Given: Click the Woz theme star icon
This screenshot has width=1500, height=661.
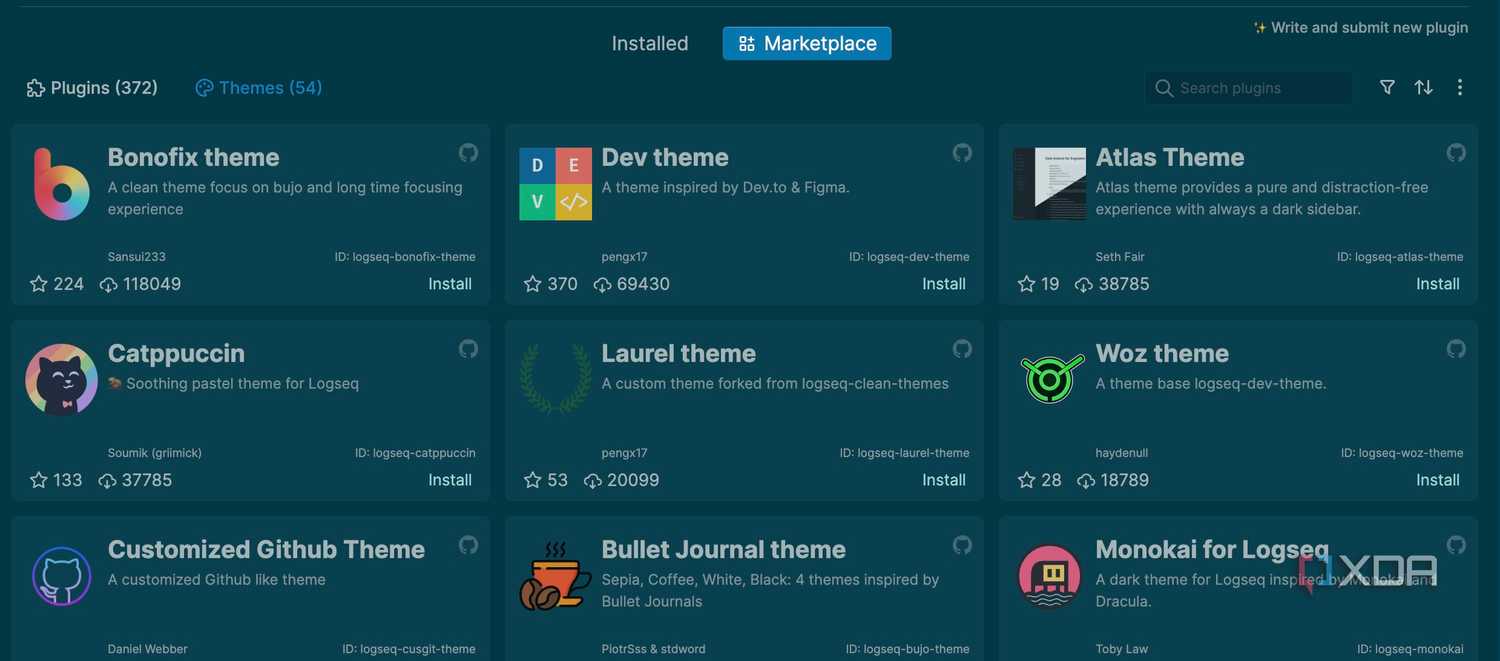Looking at the screenshot, I should point(1026,480).
